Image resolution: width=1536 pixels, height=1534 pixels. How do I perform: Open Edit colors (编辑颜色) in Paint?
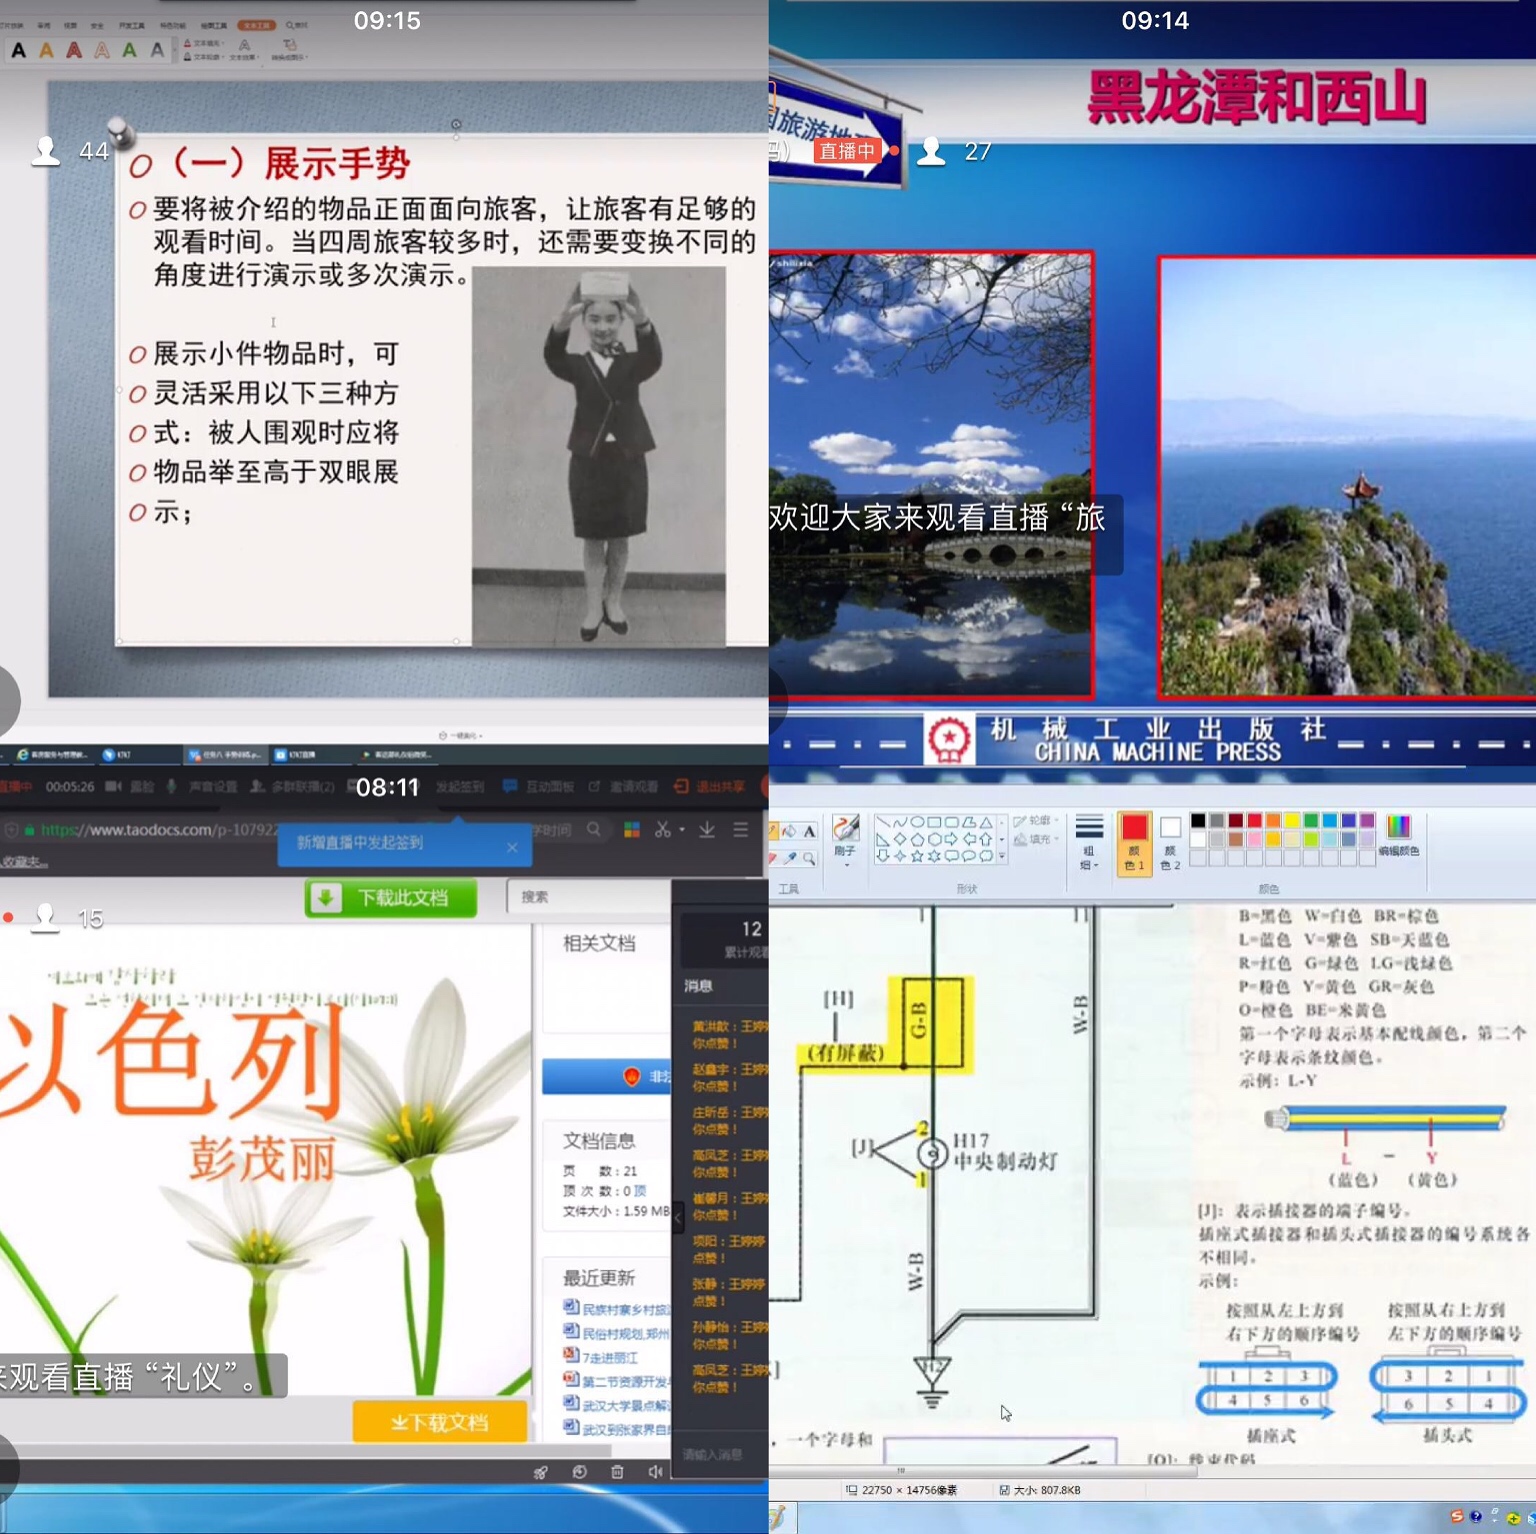(1398, 835)
